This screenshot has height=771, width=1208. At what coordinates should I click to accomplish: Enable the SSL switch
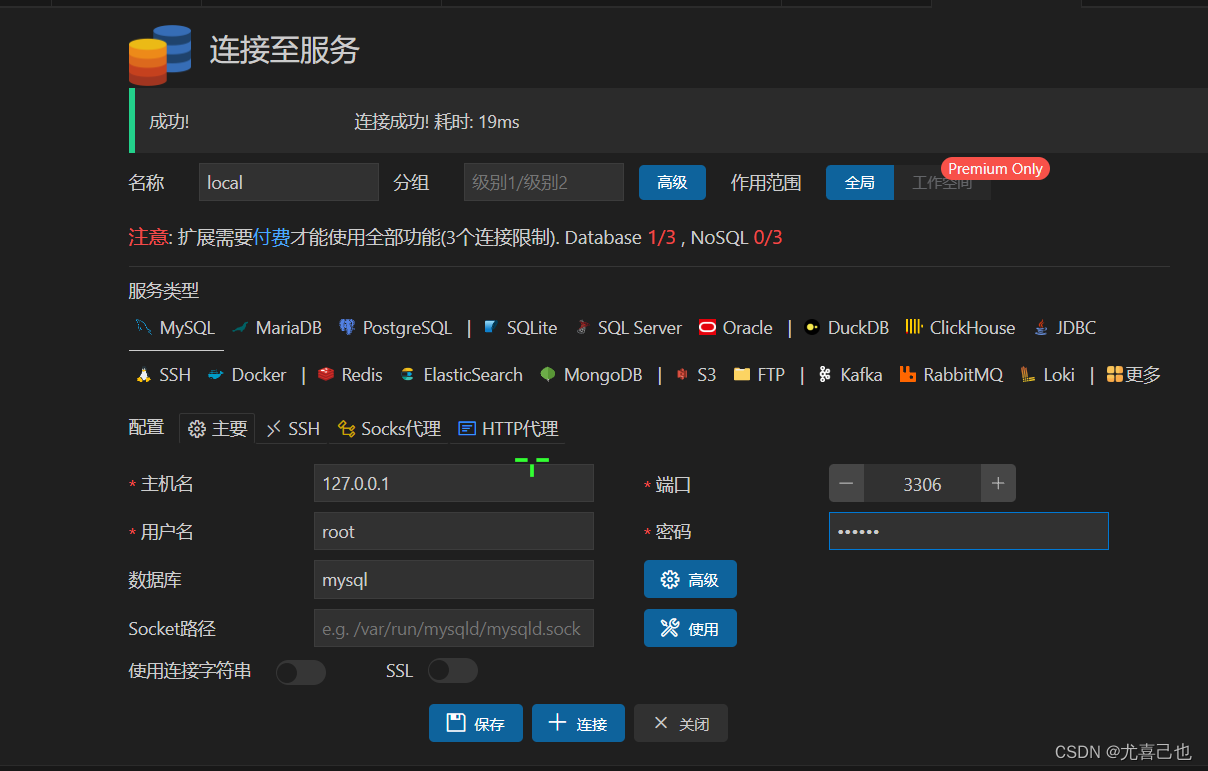453,671
